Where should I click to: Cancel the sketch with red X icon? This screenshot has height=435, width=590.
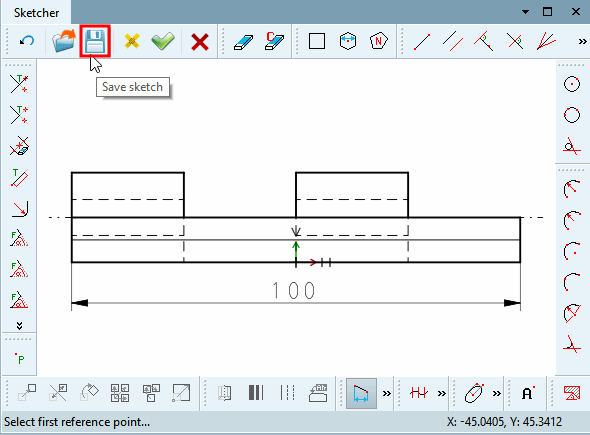point(200,41)
